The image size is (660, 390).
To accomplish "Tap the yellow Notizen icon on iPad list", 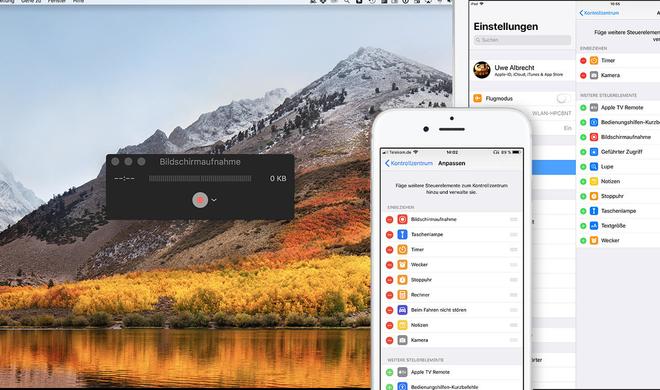I will pos(593,181).
